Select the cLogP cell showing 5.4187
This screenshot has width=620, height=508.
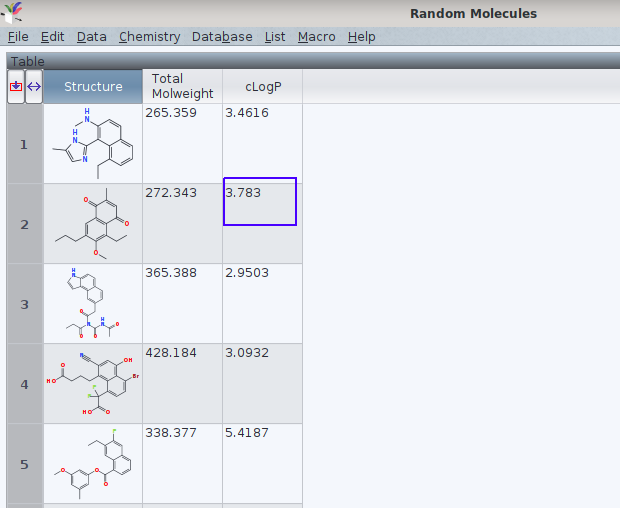(262, 463)
